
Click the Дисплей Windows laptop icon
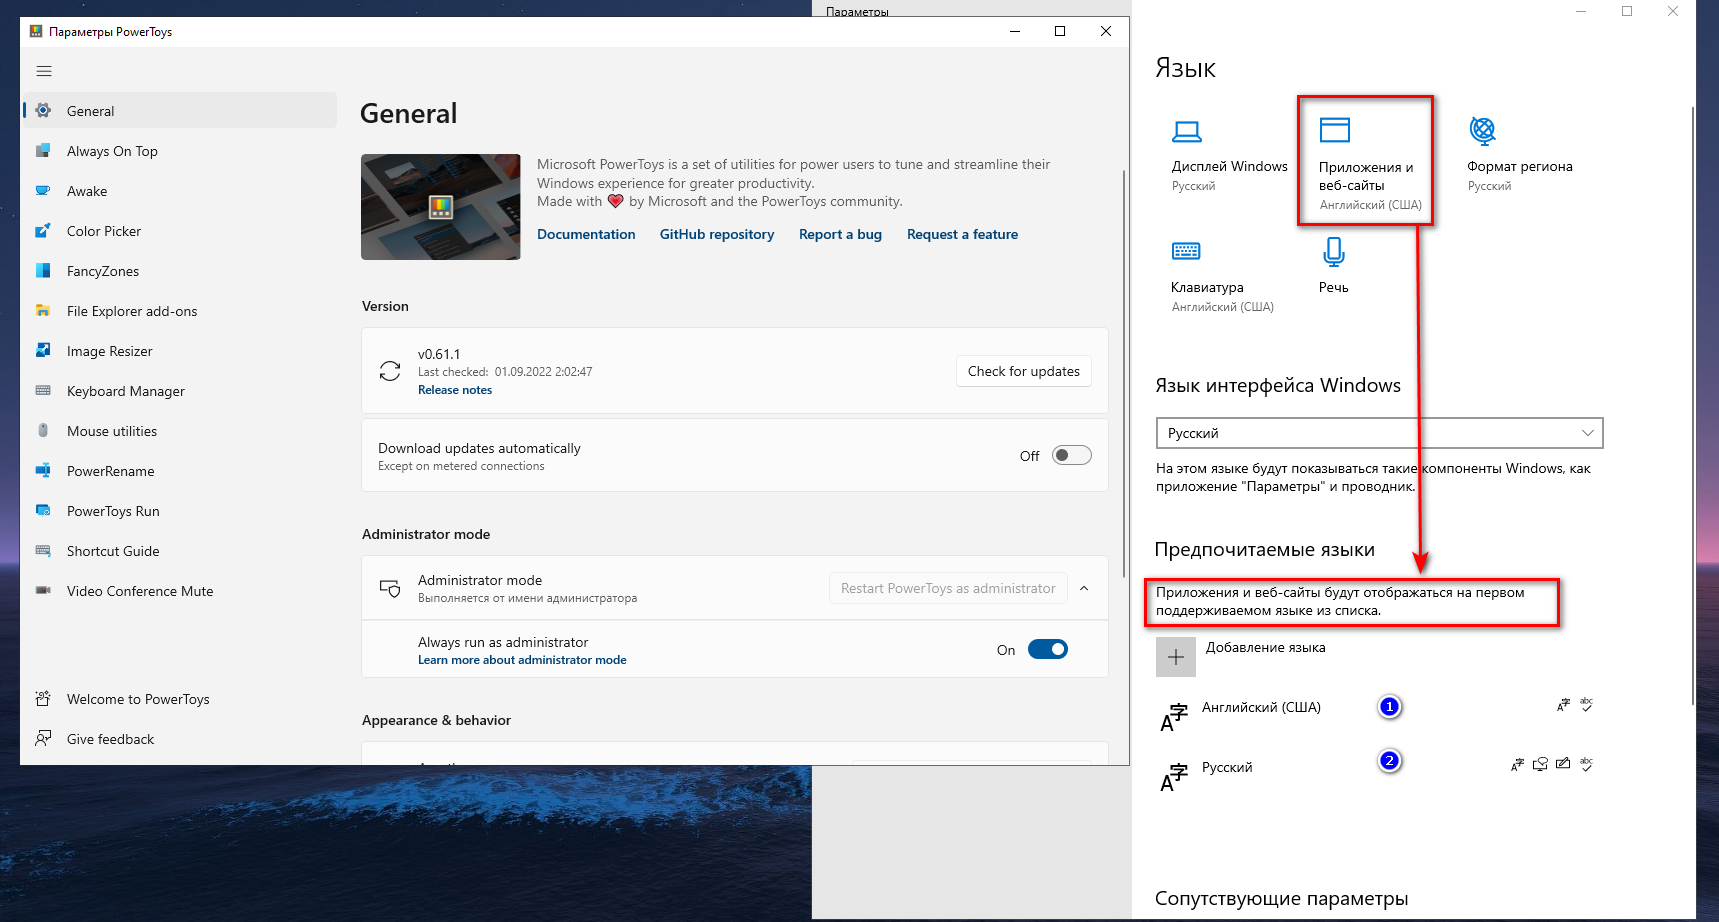tap(1187, 131)
